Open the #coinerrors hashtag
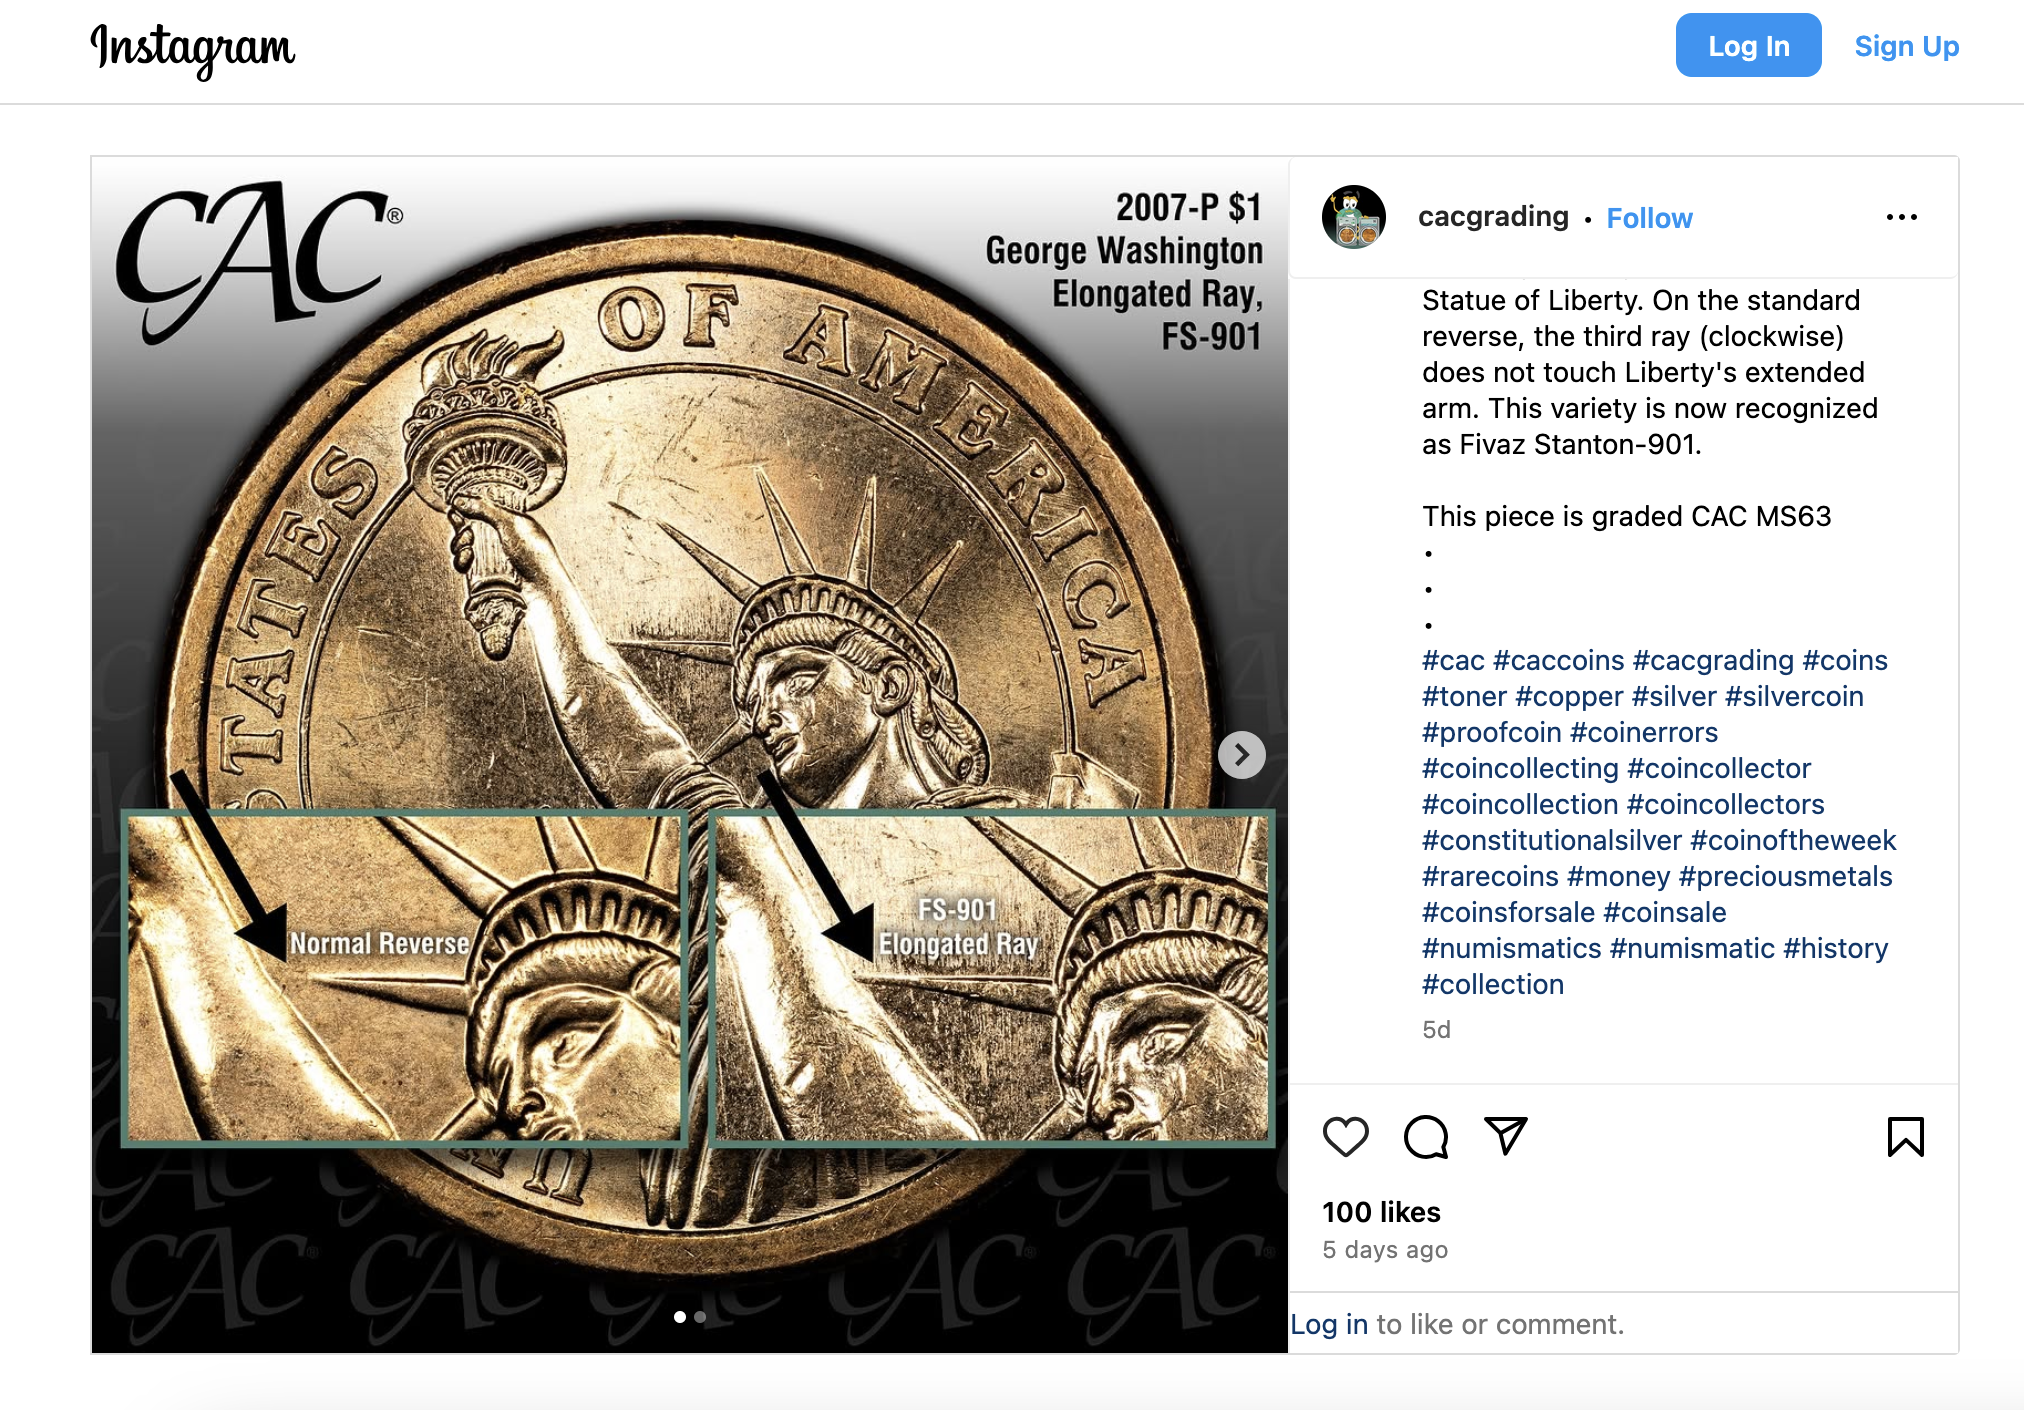Viewport: 2024px width, 1410px height. tap(1644, 732)
